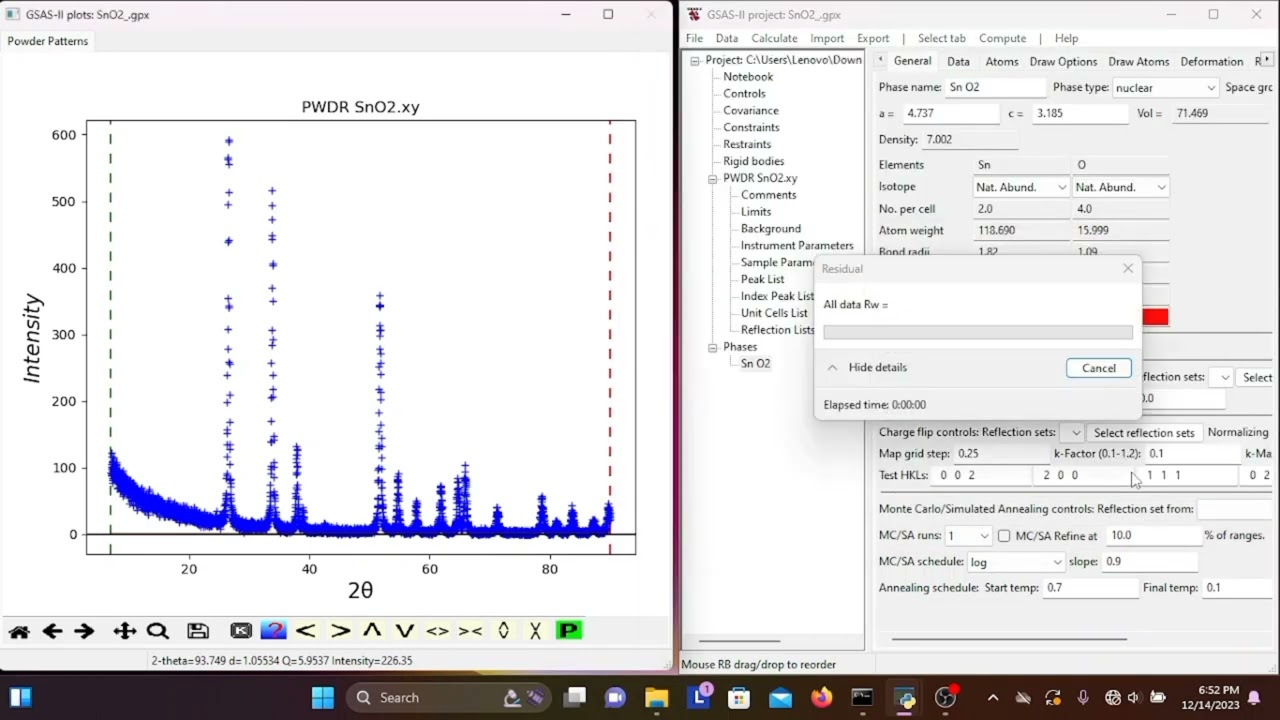Compress Y axis with X-shaped icon
Viewport: 1280px width, 720px height.
535,631
